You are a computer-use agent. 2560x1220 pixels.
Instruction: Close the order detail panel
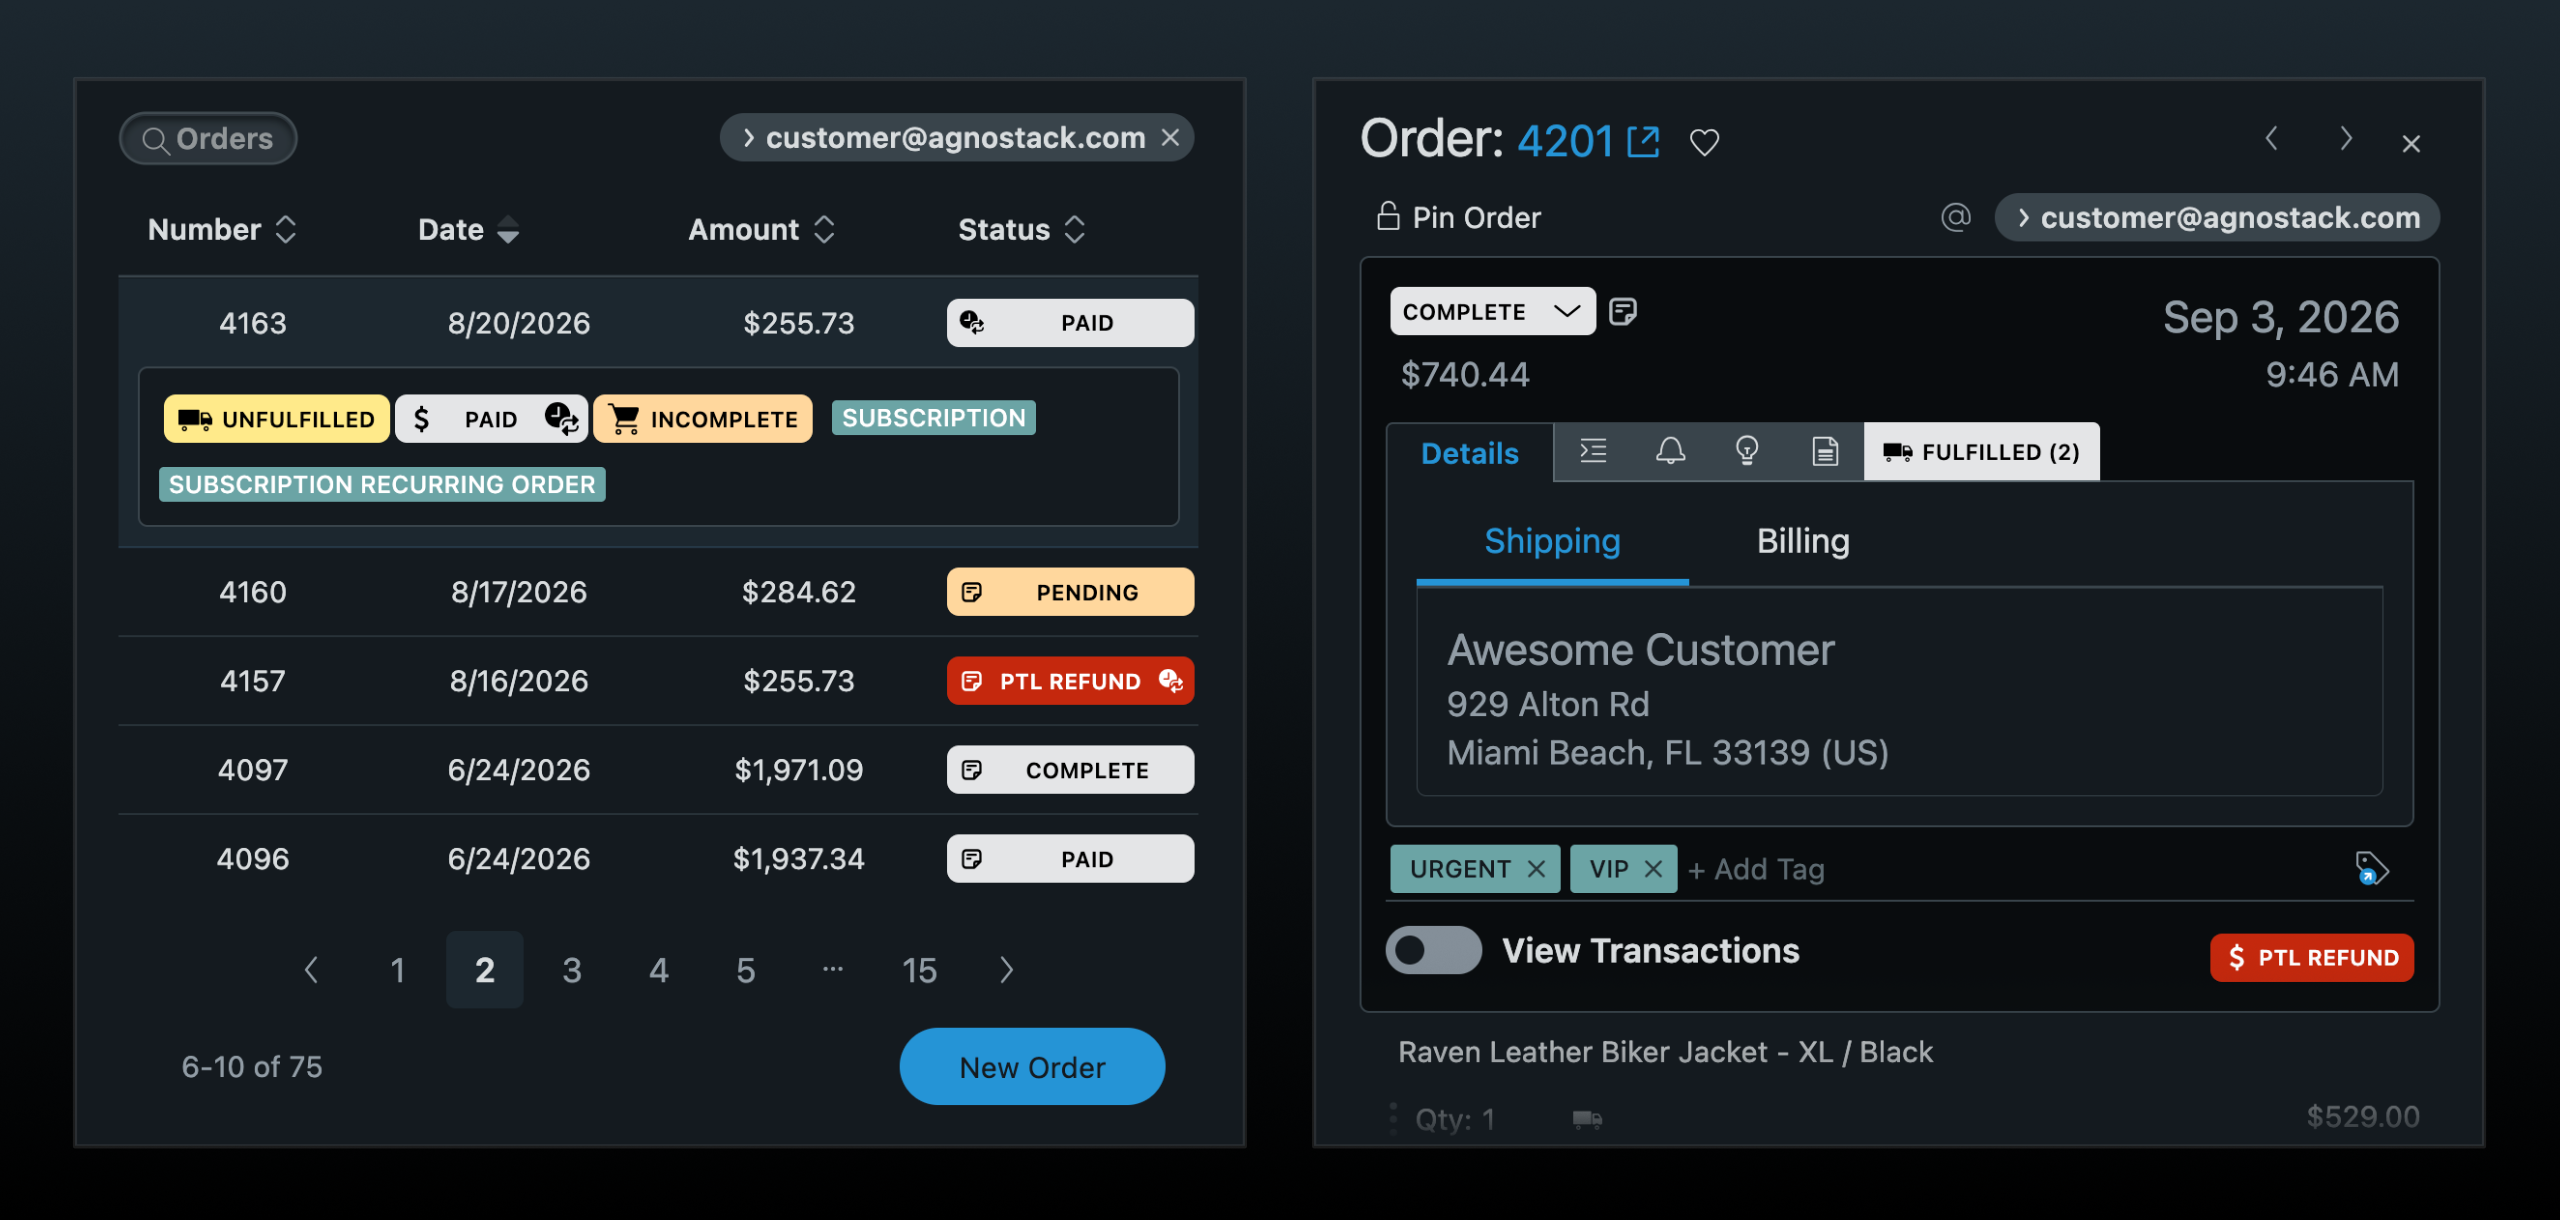click(2411, 144)
